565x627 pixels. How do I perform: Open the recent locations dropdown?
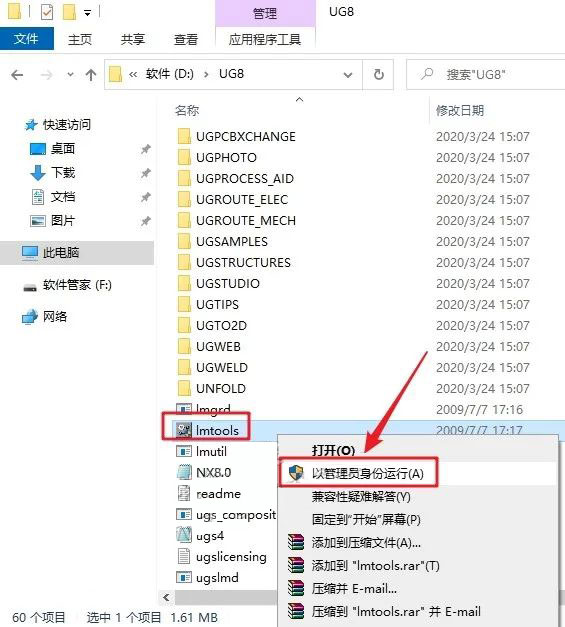coord(70,74)
